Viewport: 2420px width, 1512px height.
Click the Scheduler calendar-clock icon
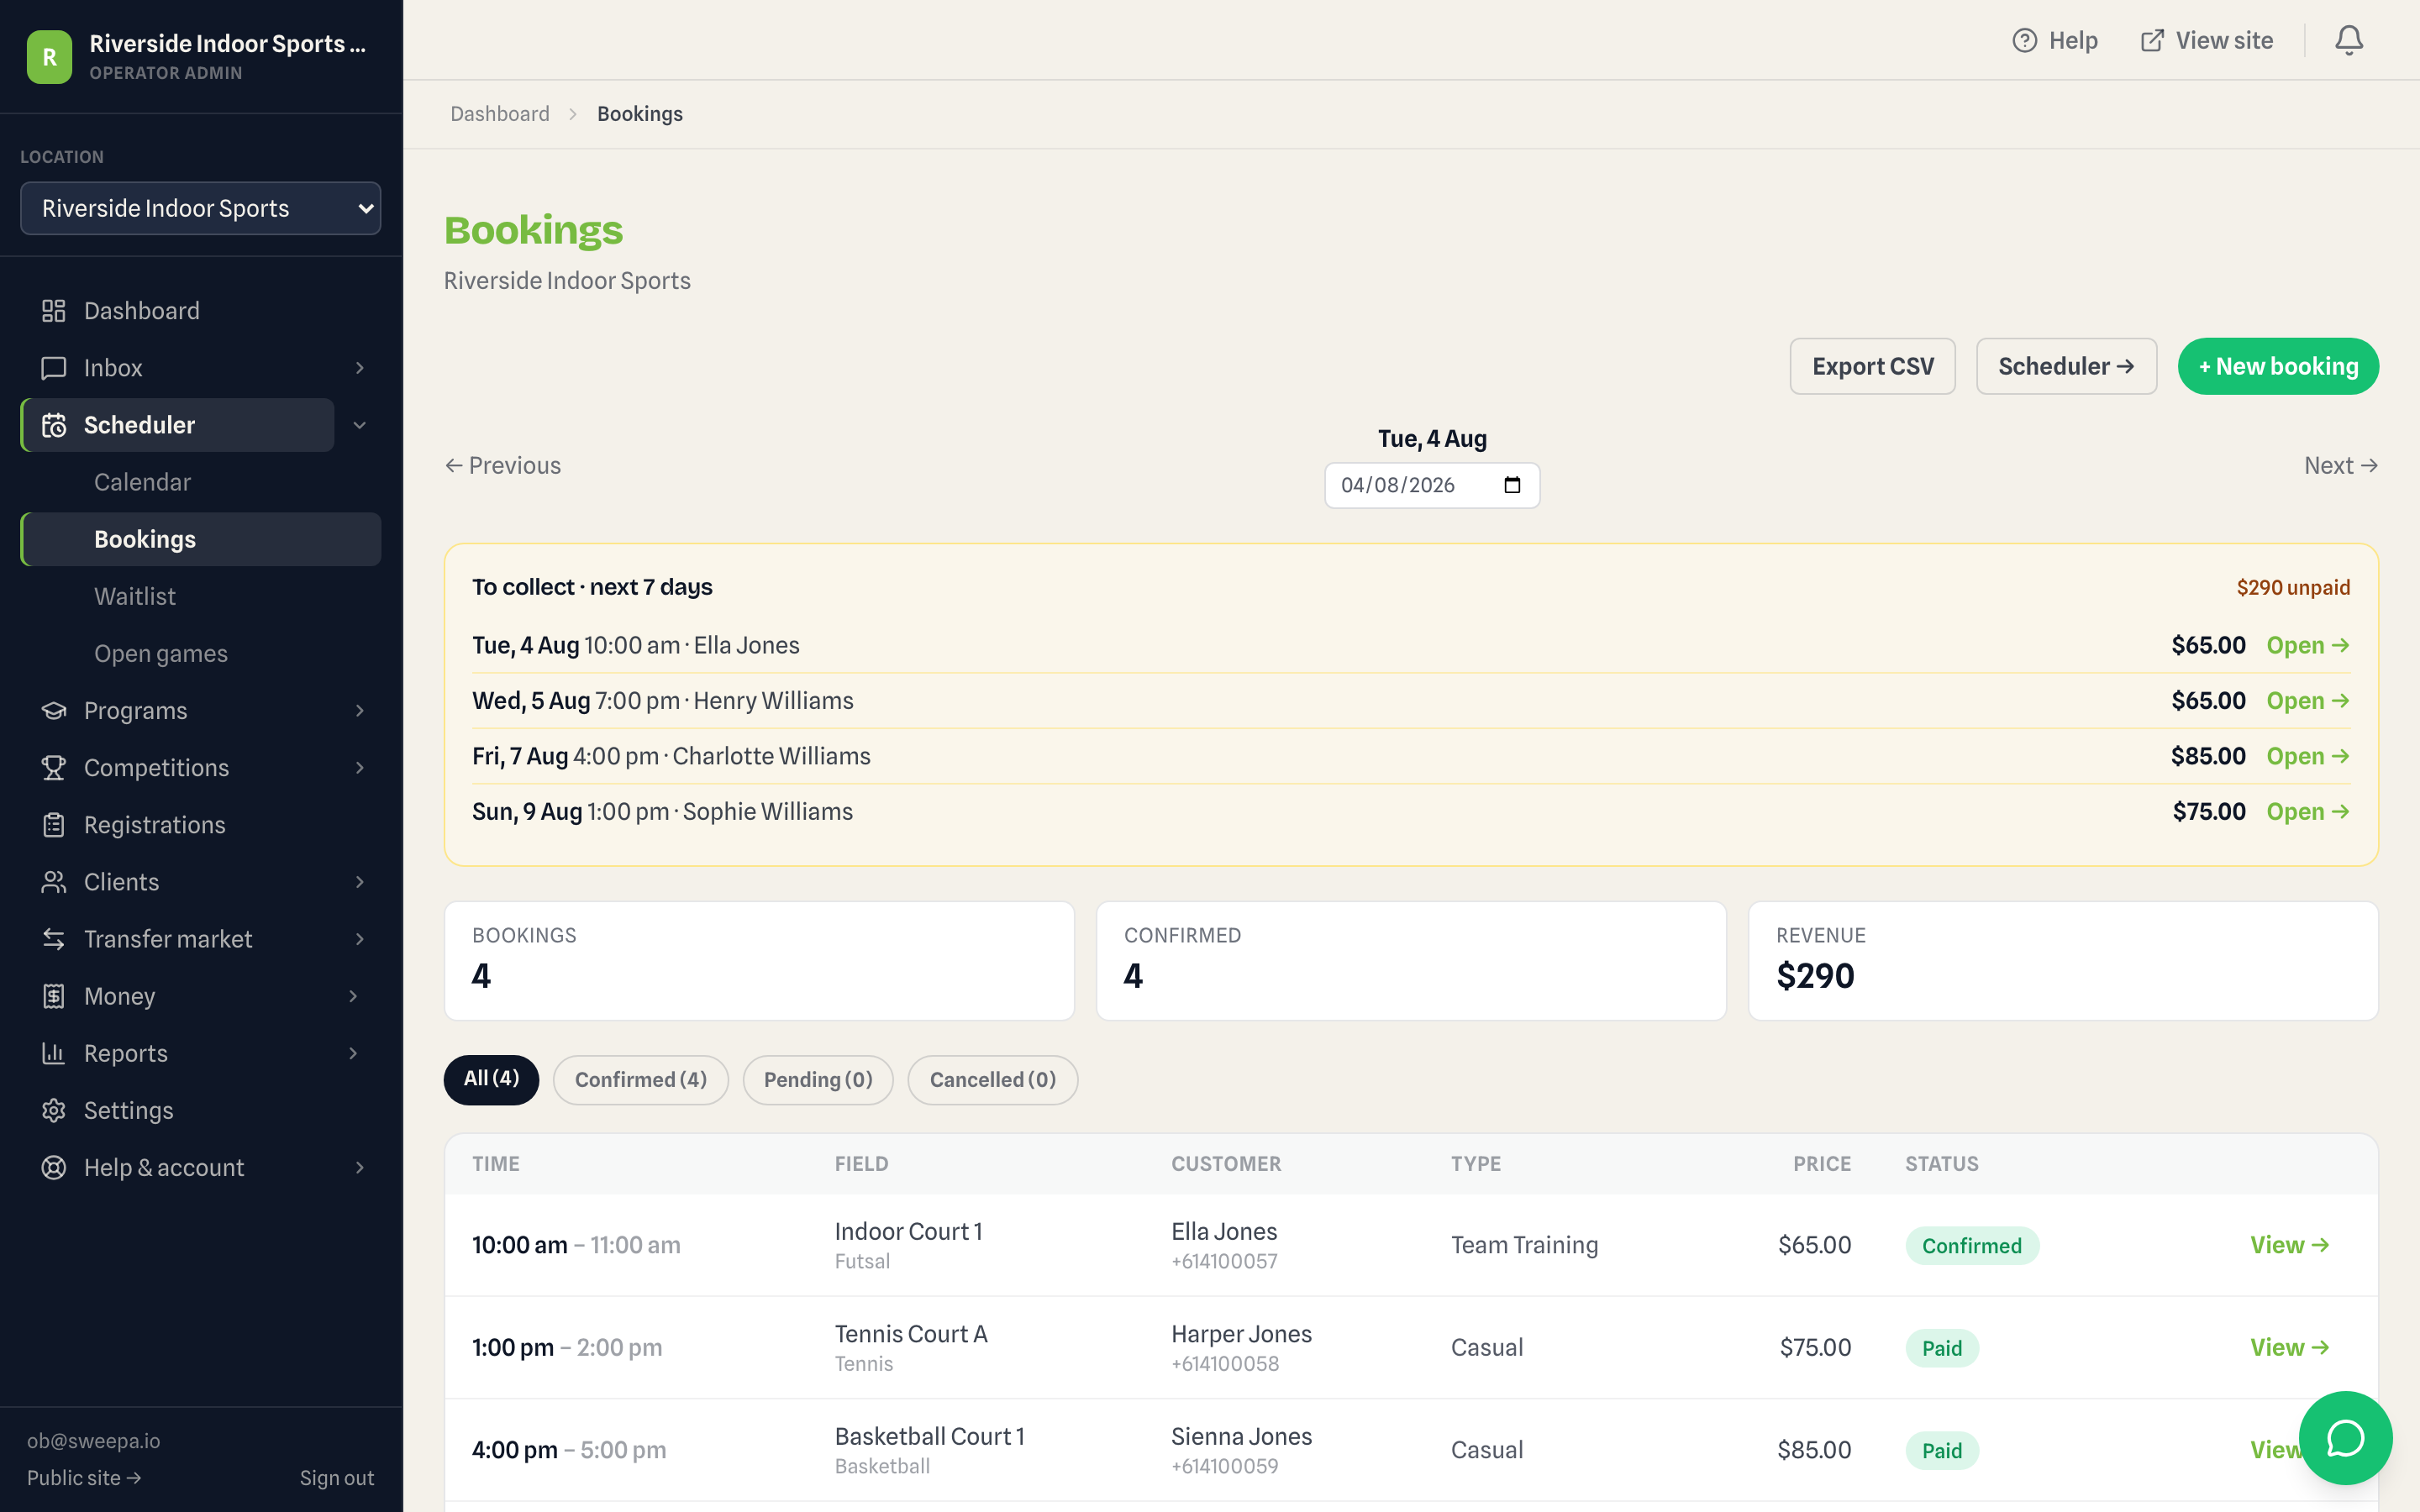click(54, 425)
